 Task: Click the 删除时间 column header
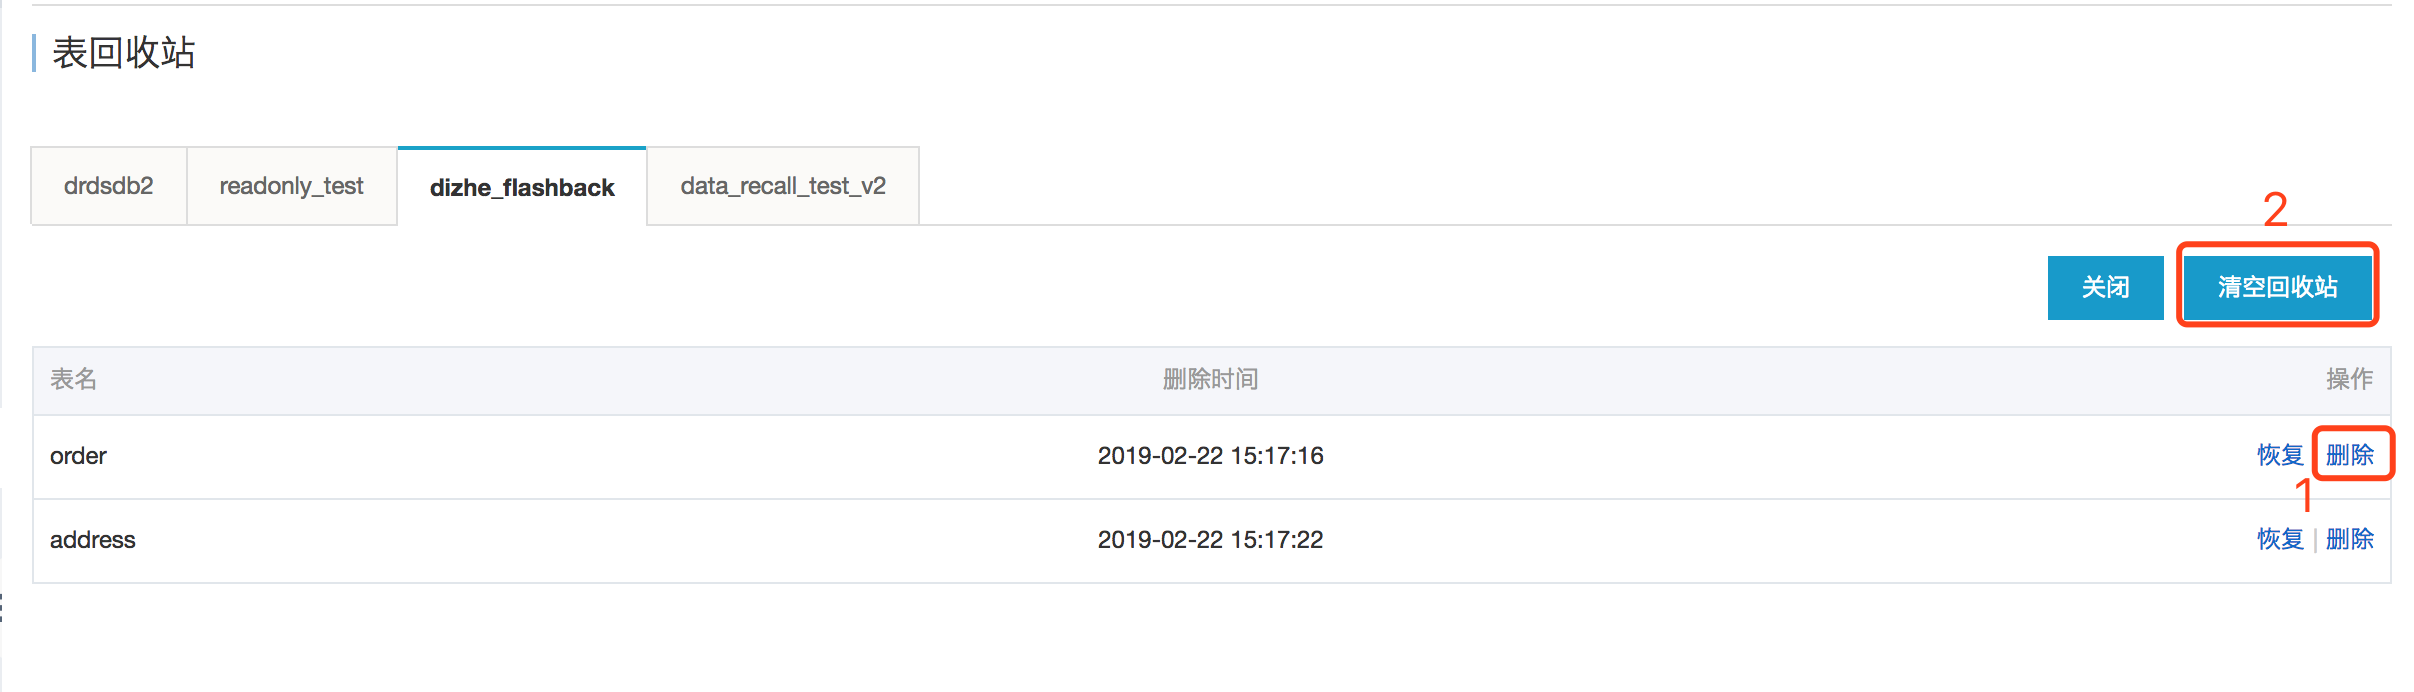(1210, 379)
